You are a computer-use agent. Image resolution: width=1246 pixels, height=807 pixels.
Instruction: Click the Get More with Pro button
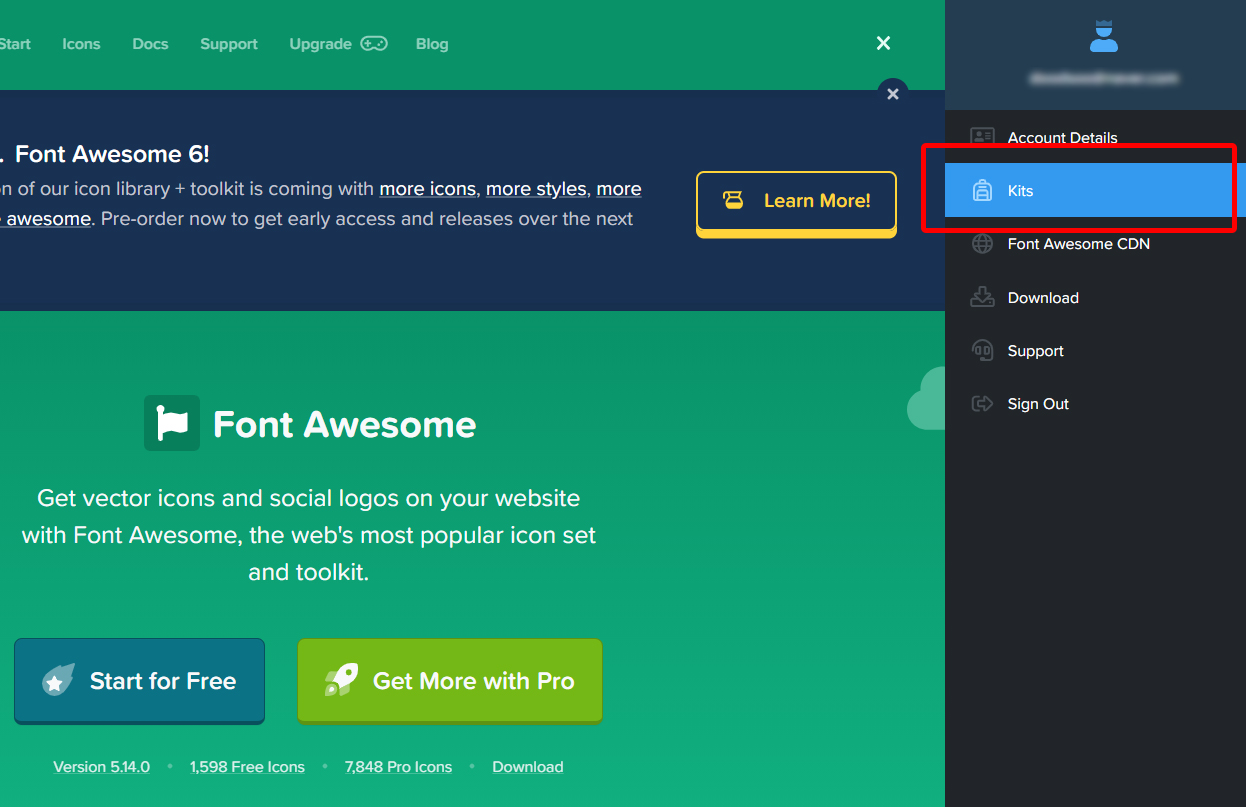(450, 681)
